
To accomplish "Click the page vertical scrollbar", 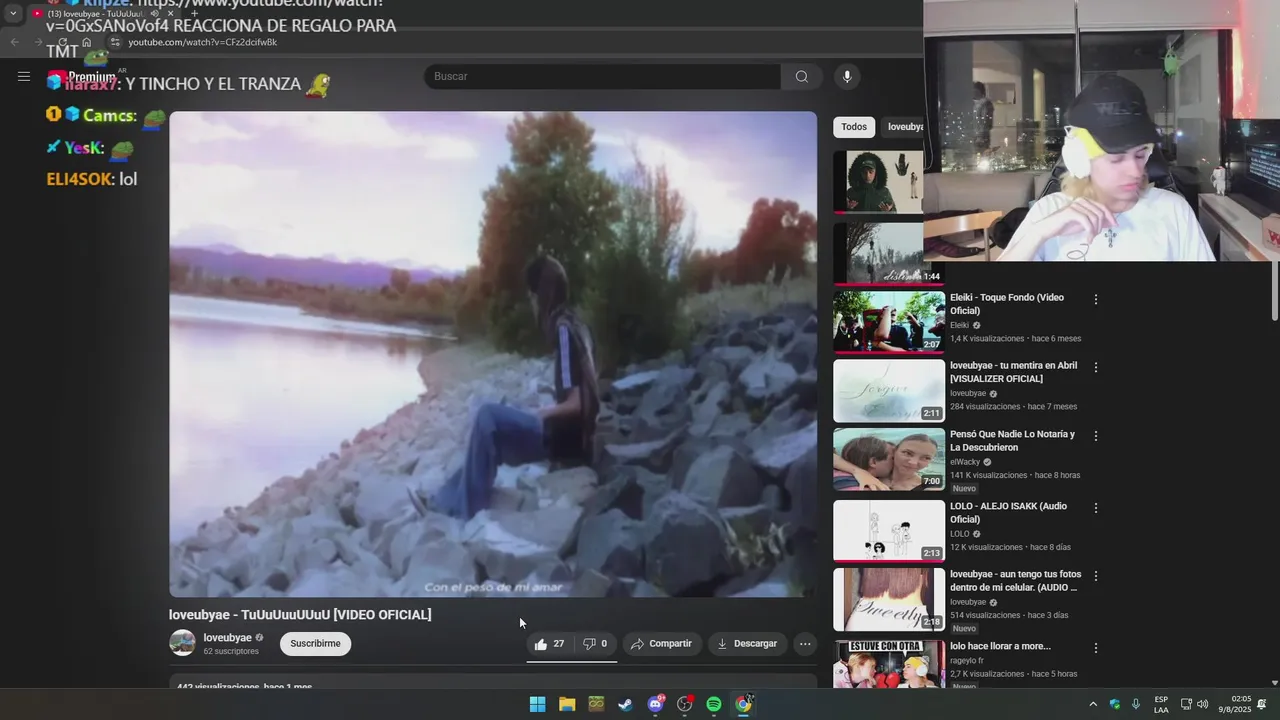I will (1274, 290).
